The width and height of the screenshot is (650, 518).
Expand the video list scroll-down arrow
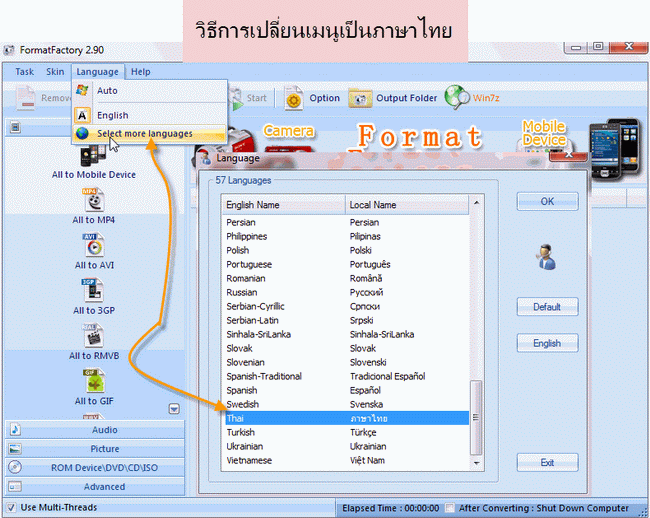(174, 409)
